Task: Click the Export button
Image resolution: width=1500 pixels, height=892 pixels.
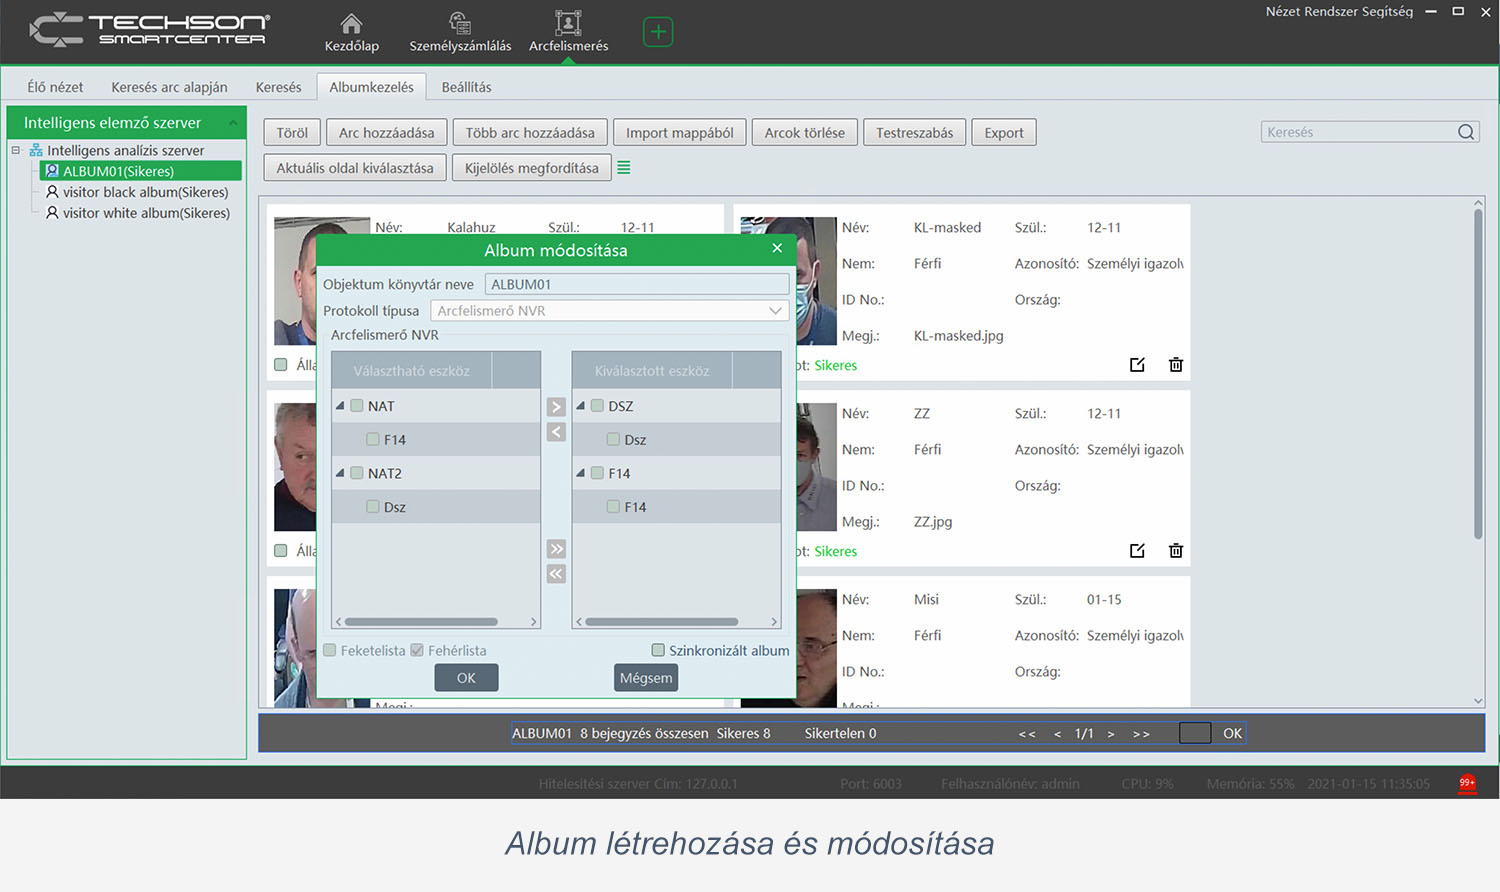Action: tap(1004, 131)
